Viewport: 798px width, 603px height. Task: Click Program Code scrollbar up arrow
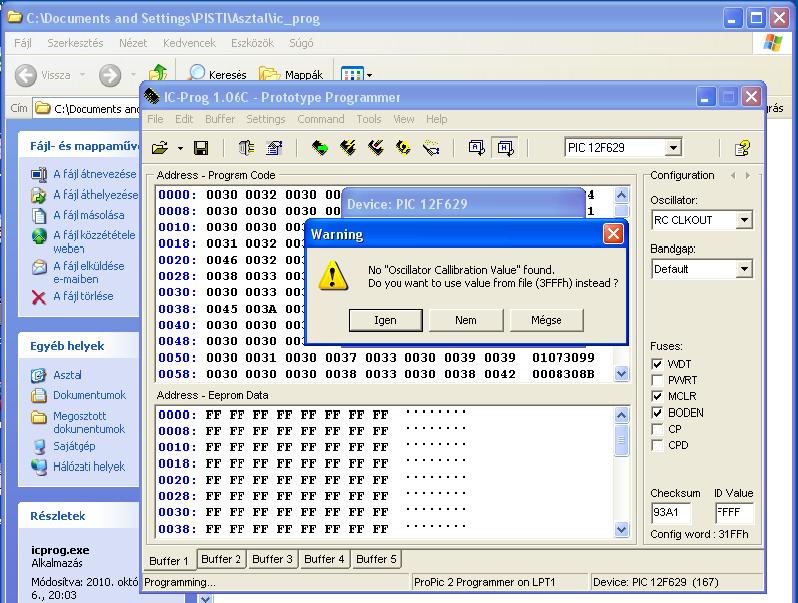point(621,195)
